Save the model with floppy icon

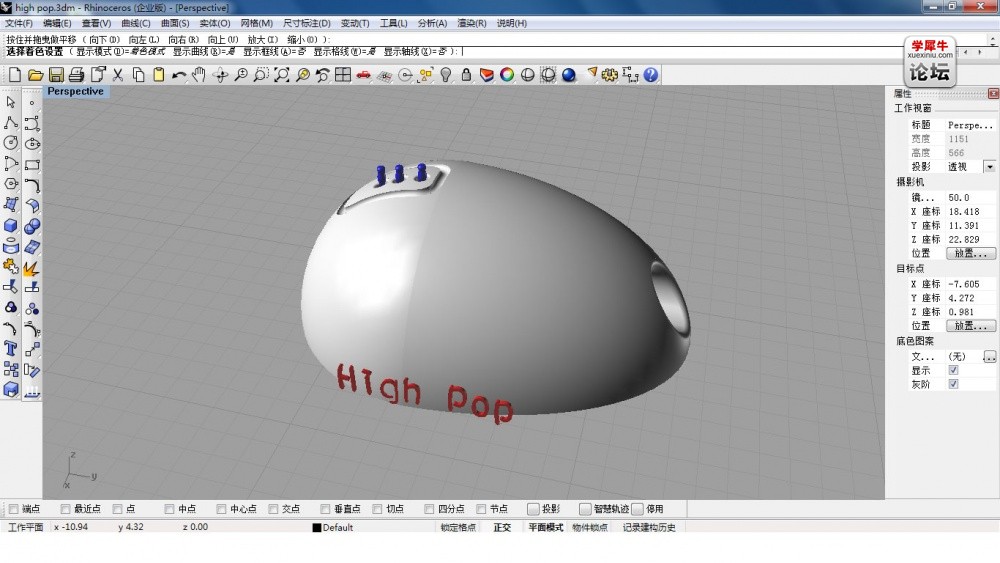click(x=56, y=75)
